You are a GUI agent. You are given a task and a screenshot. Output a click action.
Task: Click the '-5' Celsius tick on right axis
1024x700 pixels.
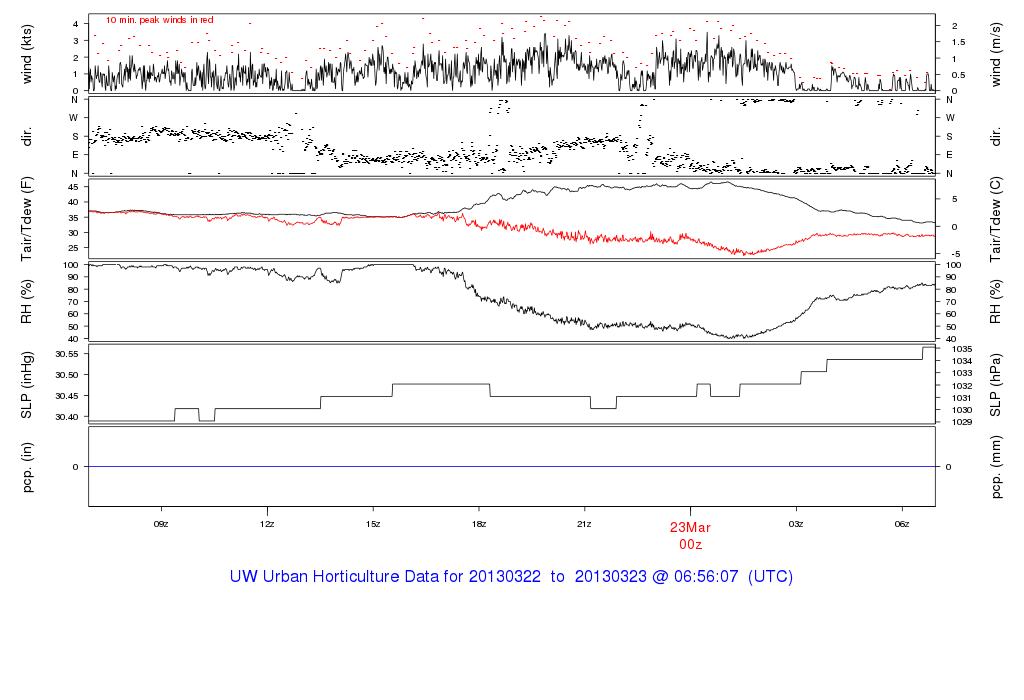click(x=955, y=254)
